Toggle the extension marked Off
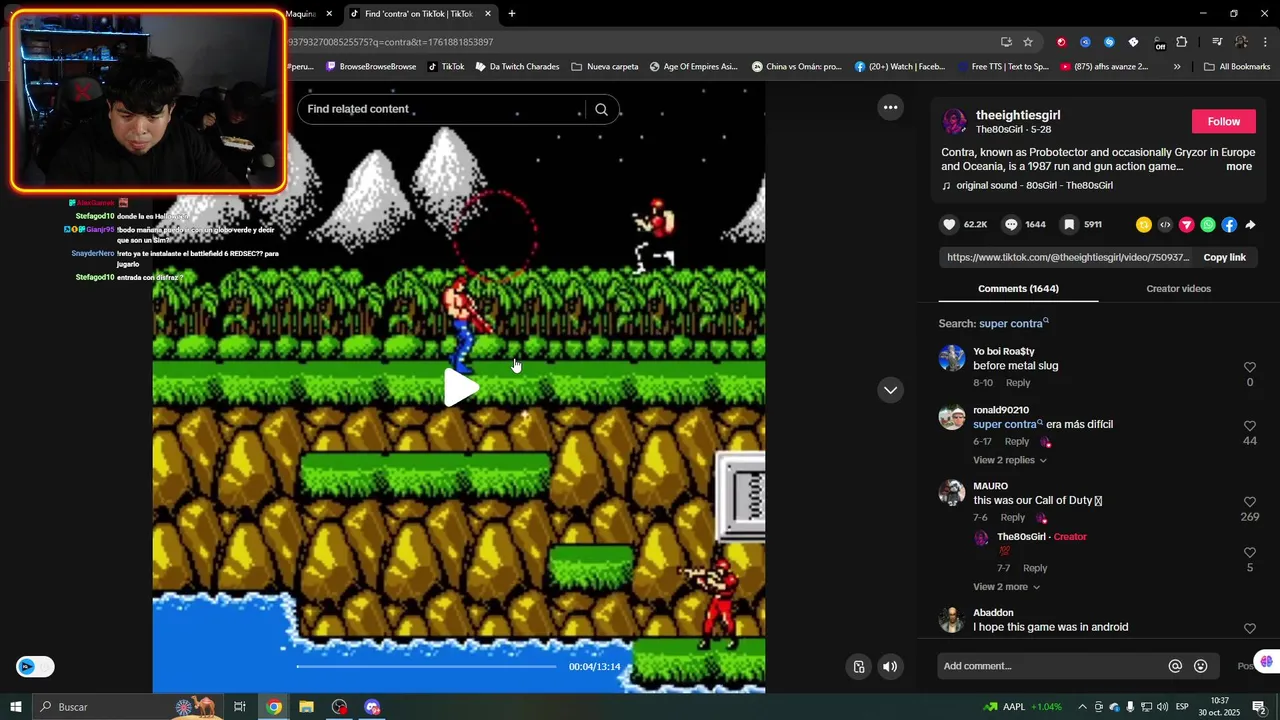This screenshot has height=720, width=1280. point(1158,42)
